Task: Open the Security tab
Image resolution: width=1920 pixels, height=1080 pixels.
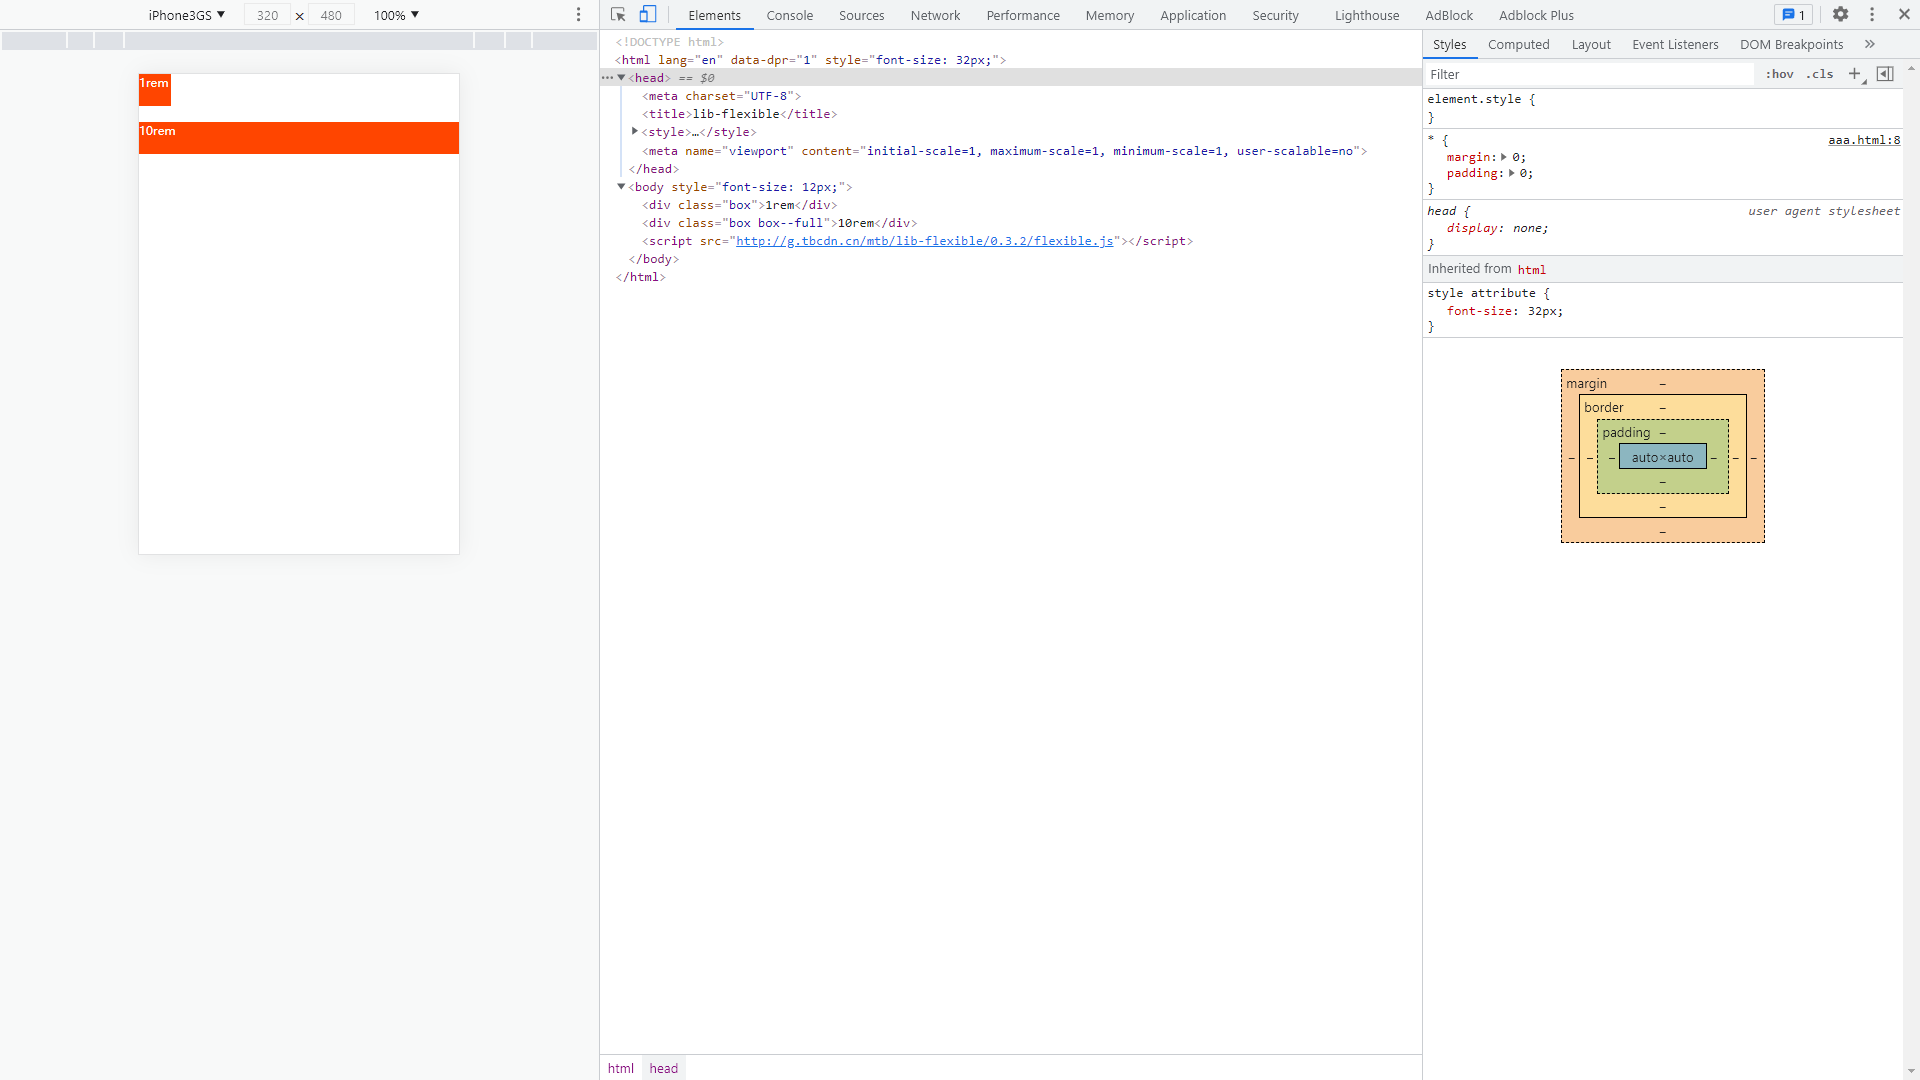Action: tap(1275, 15)
